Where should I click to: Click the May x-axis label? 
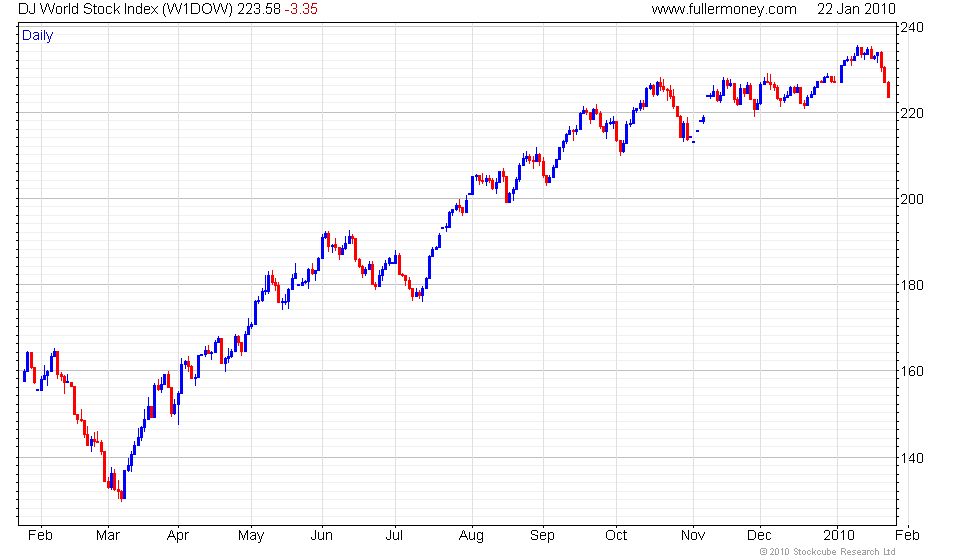(x=251, y=536)
